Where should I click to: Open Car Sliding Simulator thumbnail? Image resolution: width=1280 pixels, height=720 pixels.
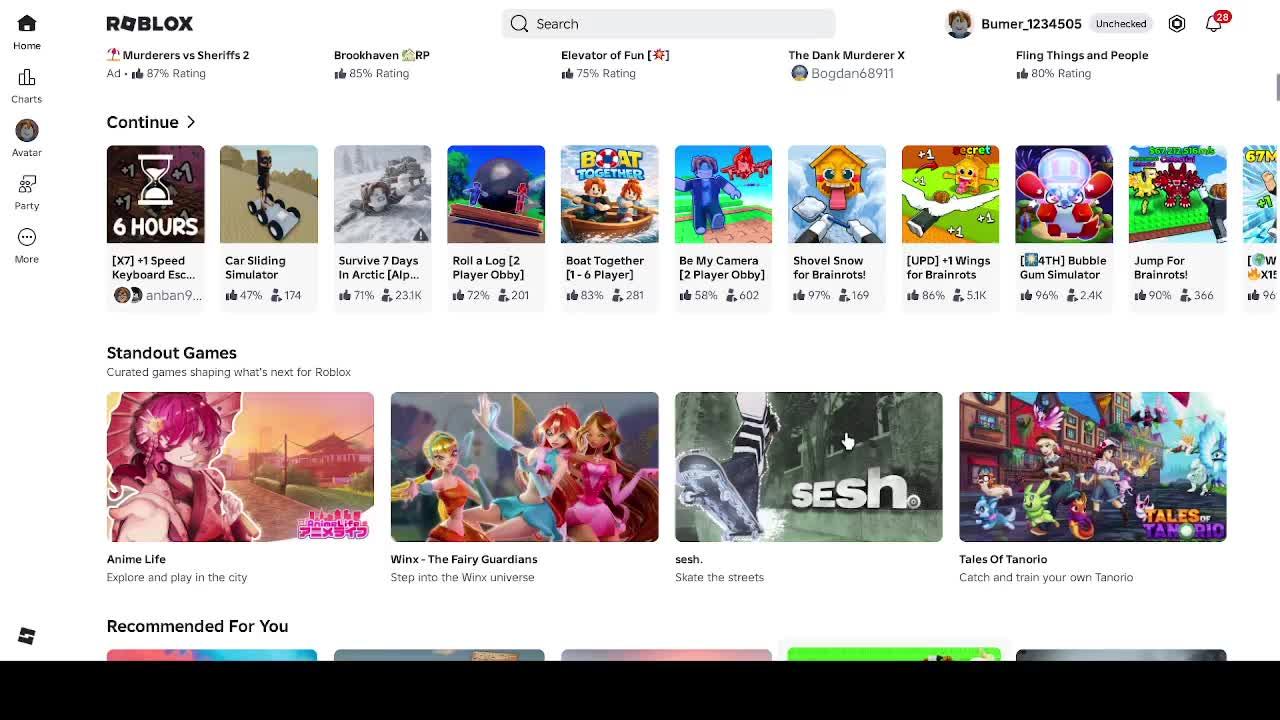269,194
